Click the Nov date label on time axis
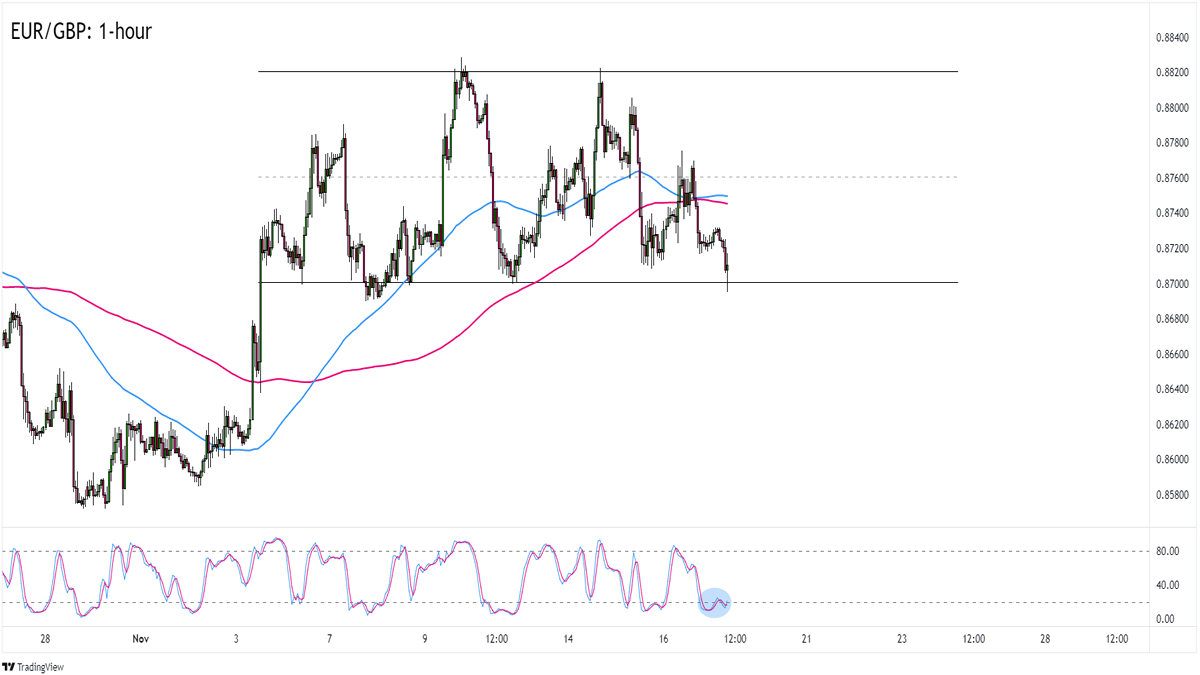Screen dimensions: 1200x675 [139, 639]
